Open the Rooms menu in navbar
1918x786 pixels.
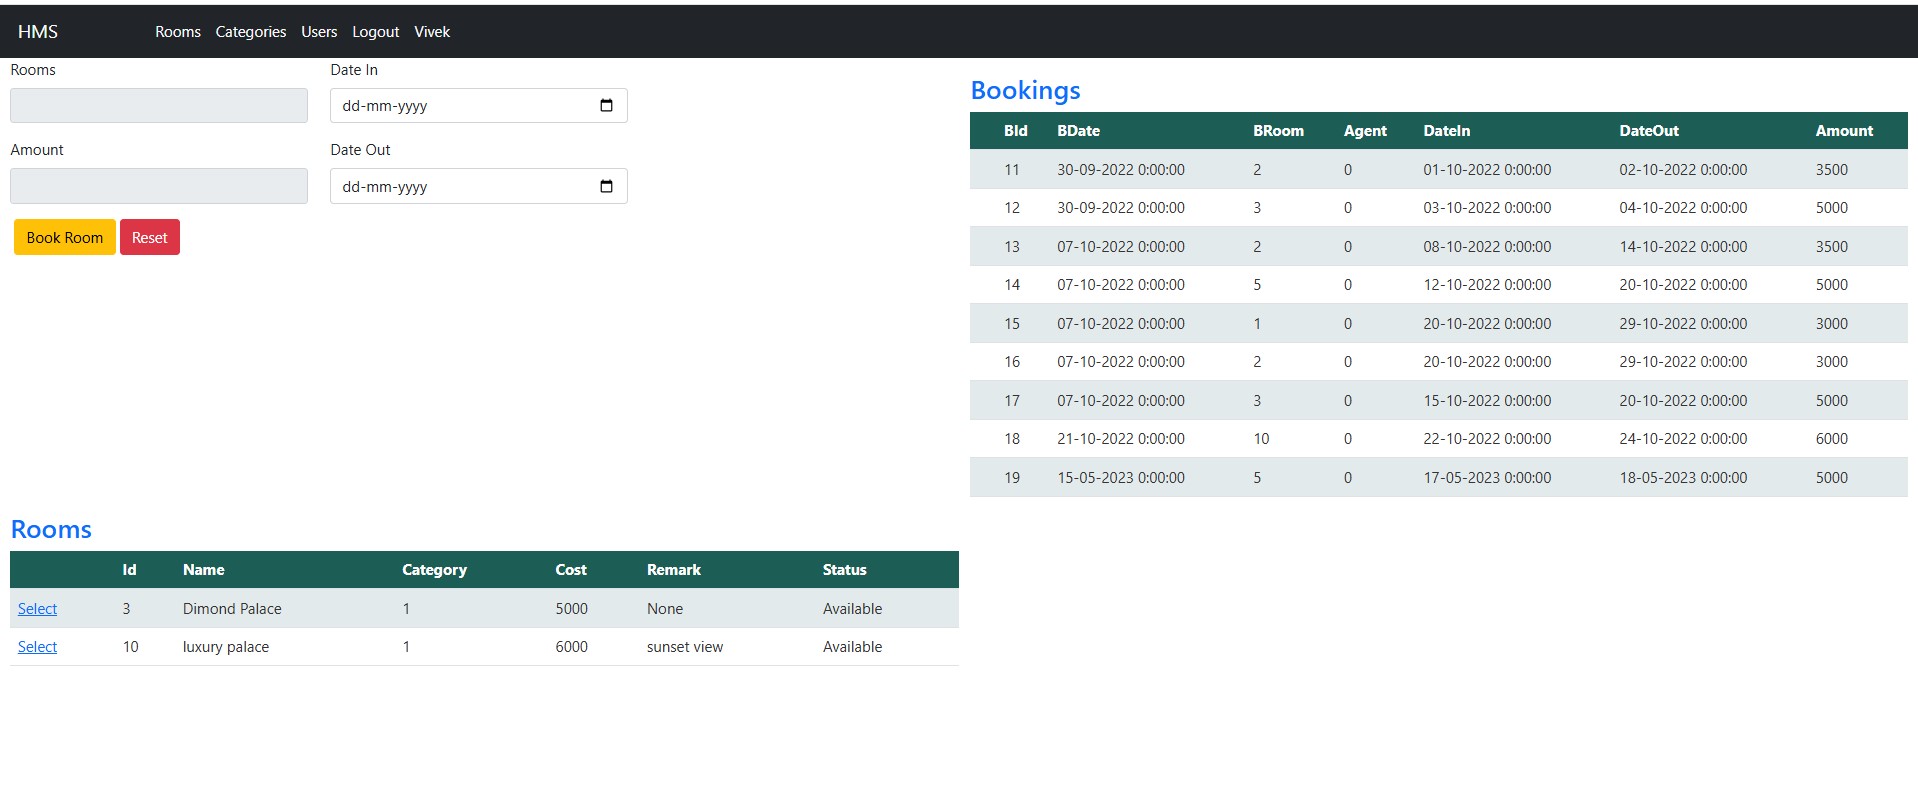[178, 32]
